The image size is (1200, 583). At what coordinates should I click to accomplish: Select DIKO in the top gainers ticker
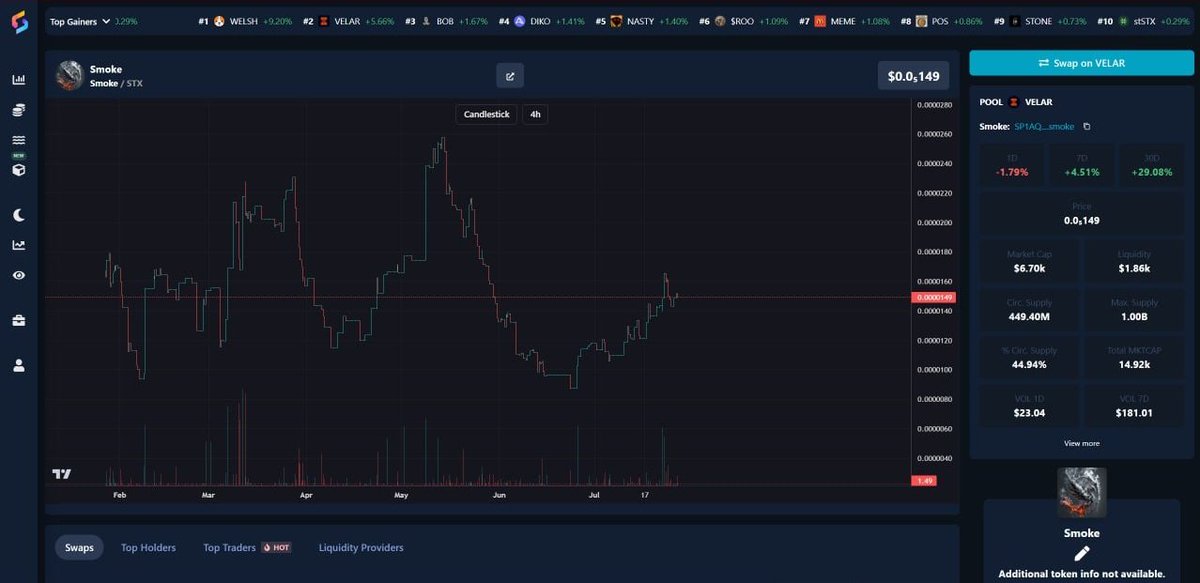541,21
